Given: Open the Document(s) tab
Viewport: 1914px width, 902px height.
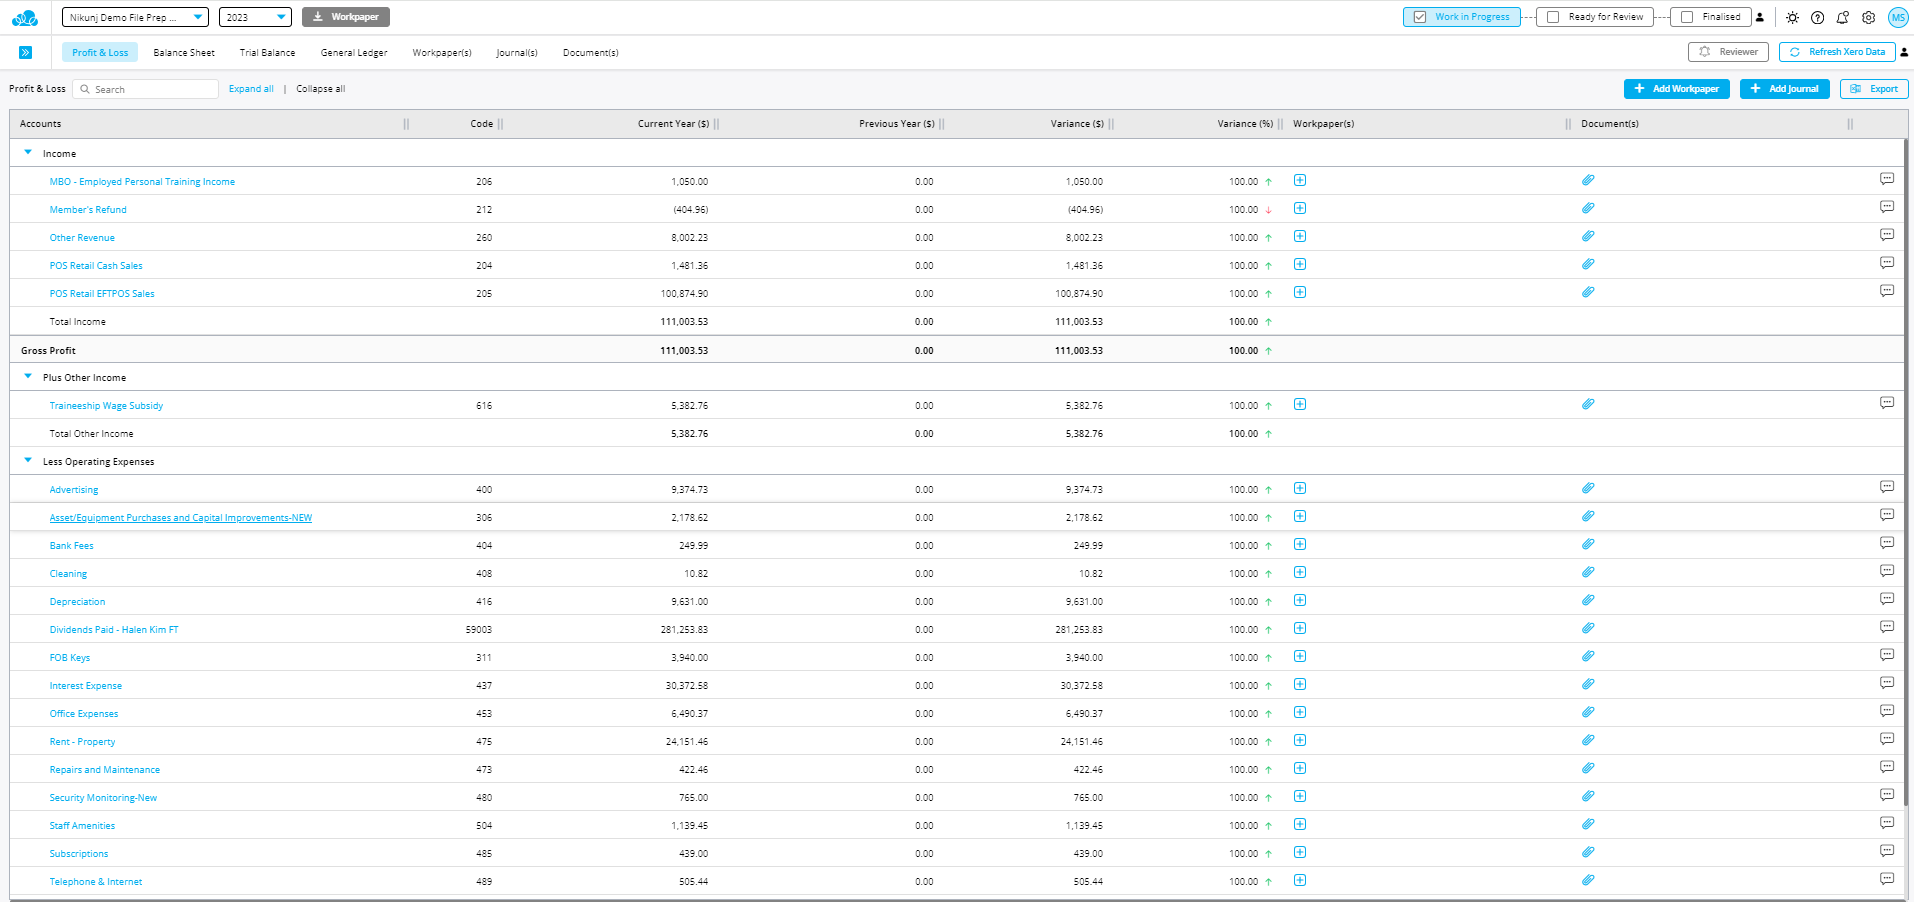Looking at the screenshot, I should [590, 52].
